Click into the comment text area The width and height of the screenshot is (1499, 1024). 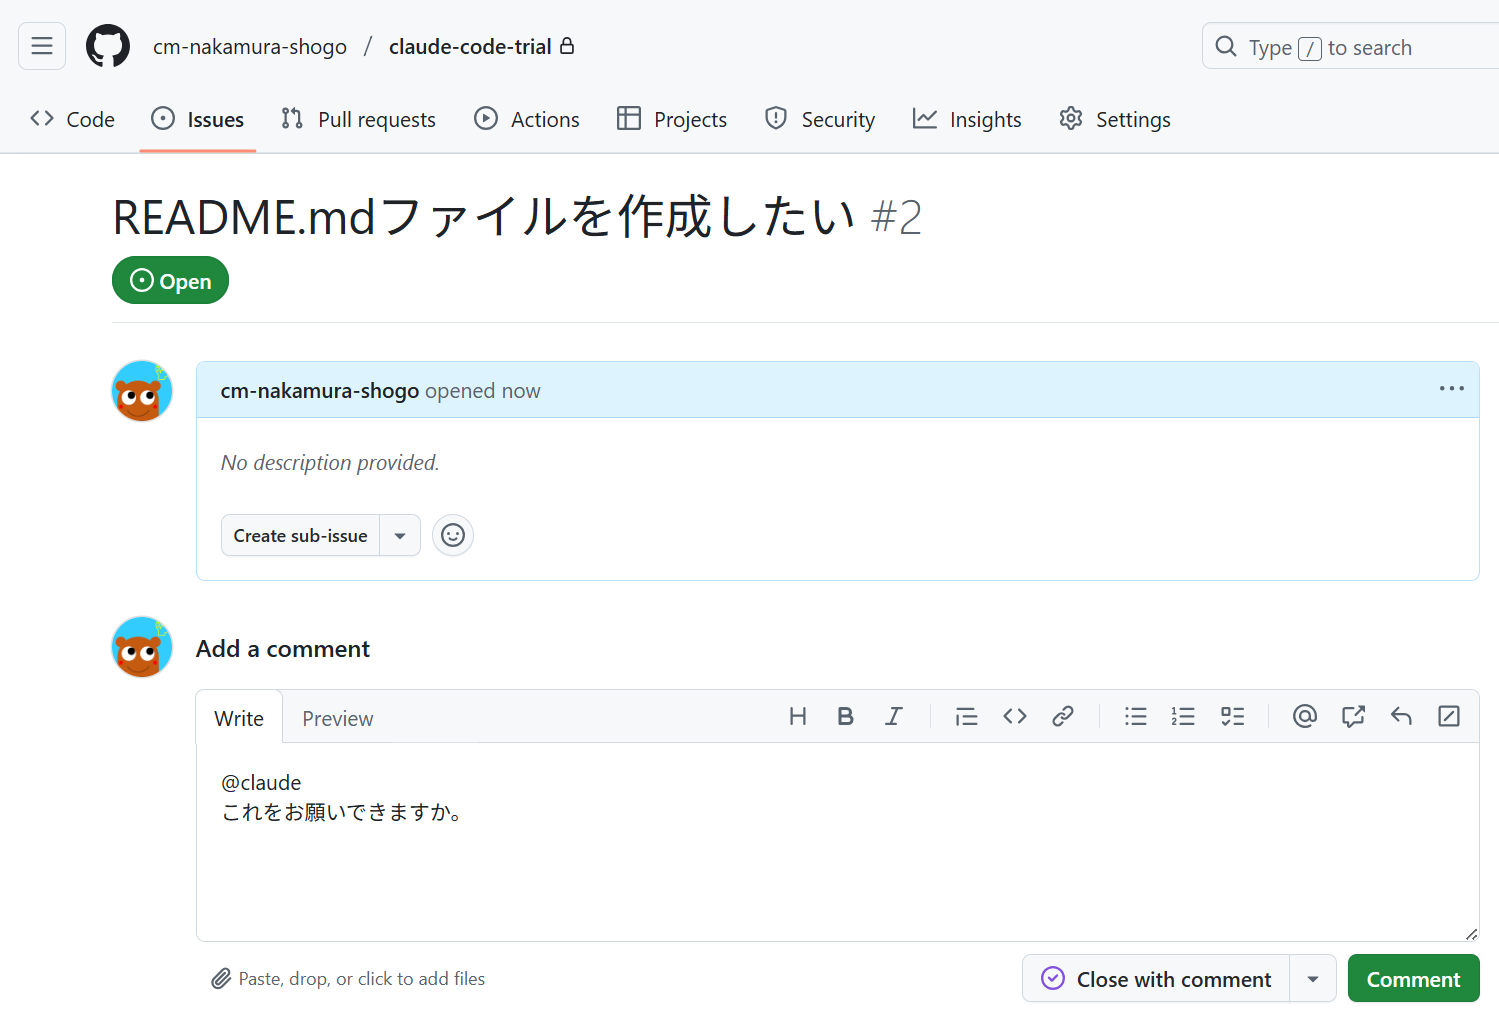838,842
